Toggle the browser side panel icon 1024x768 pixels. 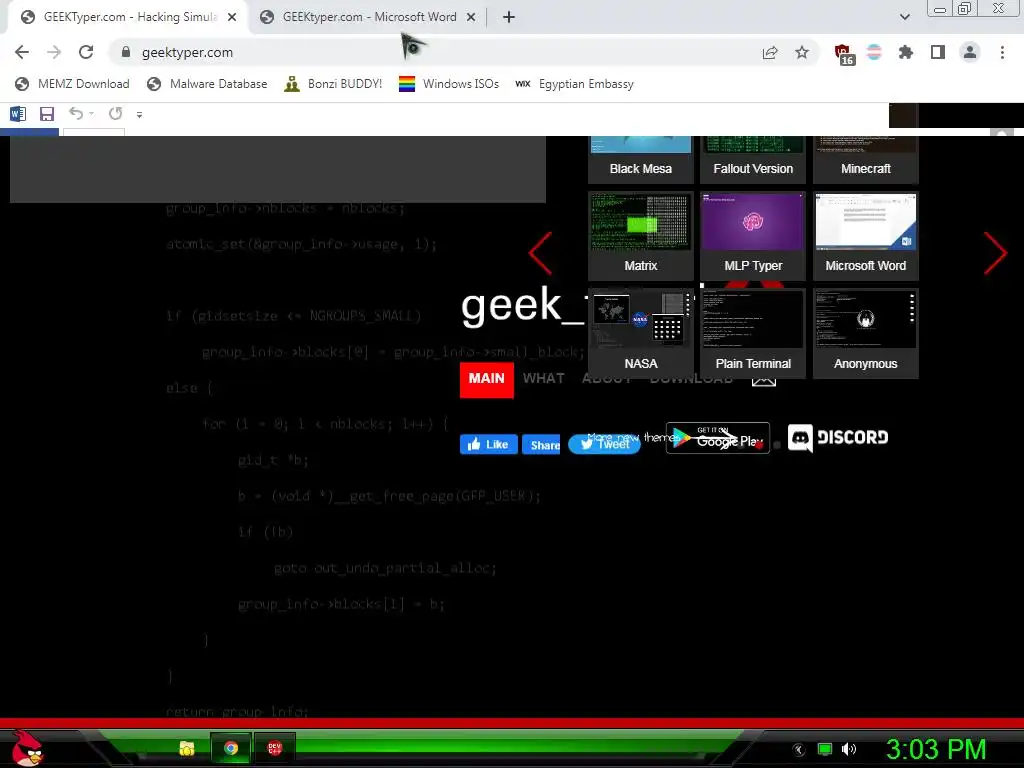pos(938,52)
